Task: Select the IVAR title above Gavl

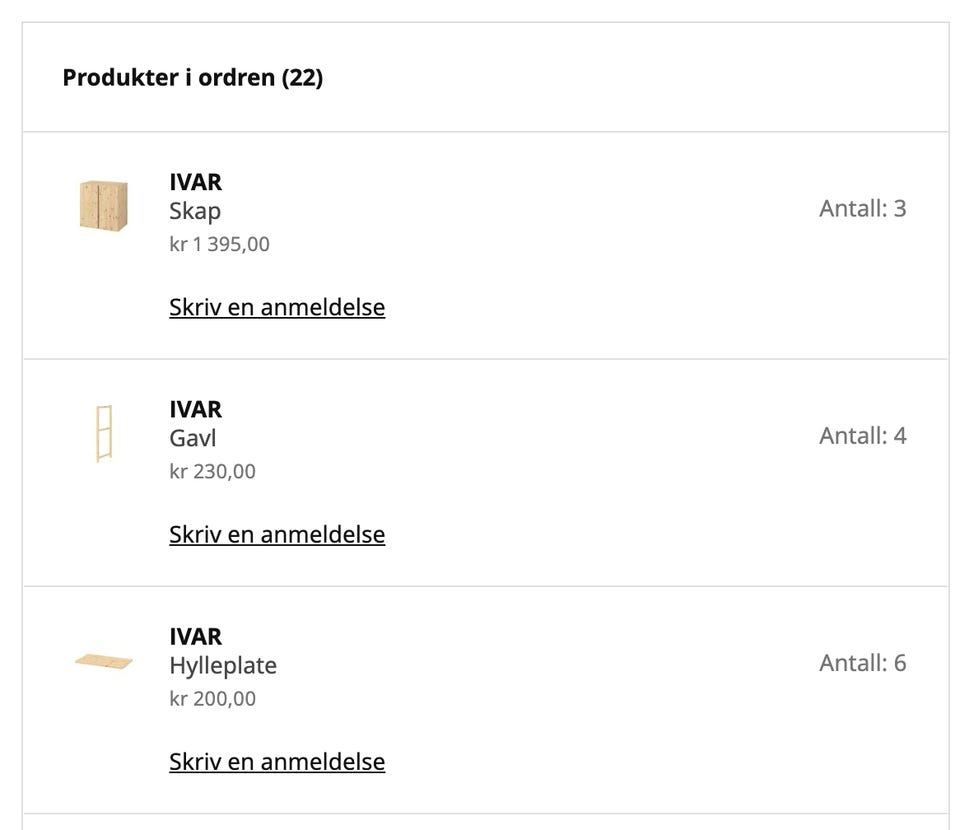Action: coord(196,409)
